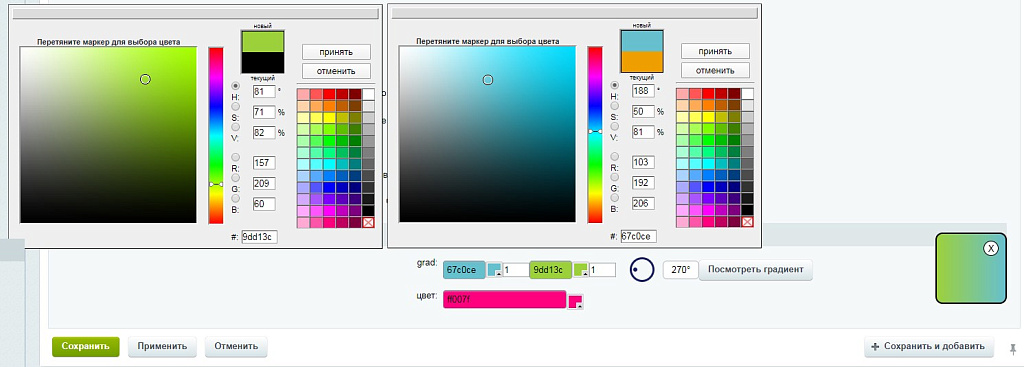Click the 270° angle input field
1024x367 pixels.
(x=680, y=270)
